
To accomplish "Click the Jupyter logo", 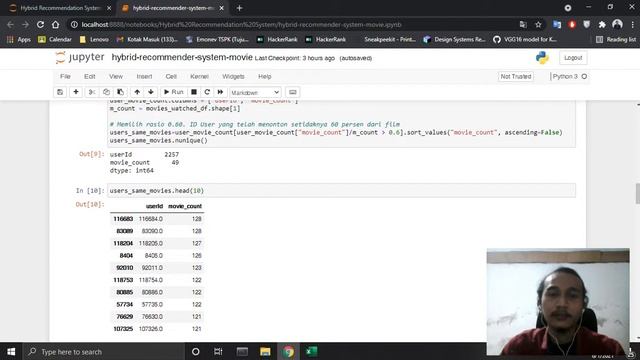I will coord(80,58).
